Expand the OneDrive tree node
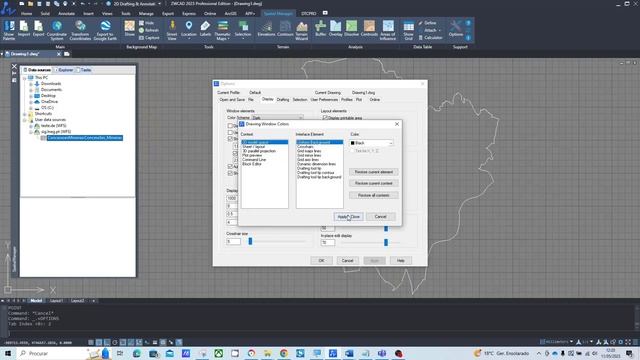Viewport: 640px width, 360px height. tap(31, 102)
